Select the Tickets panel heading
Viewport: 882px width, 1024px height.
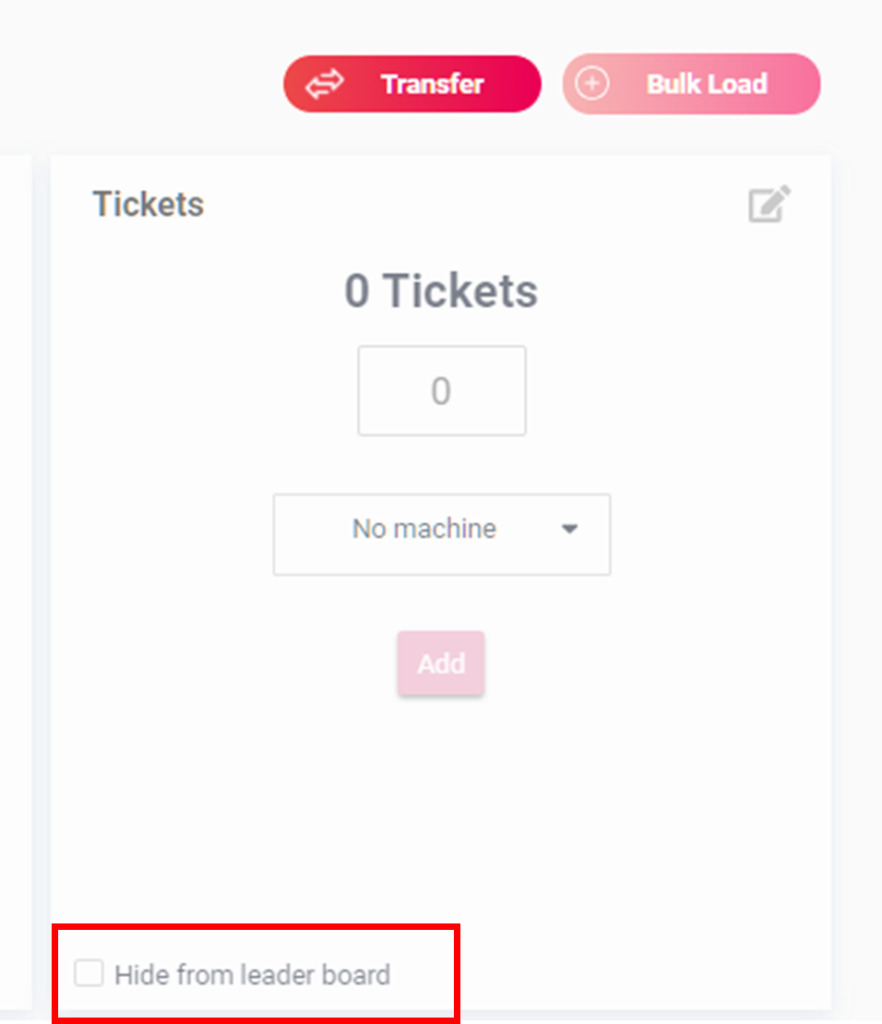pos(147,204)
